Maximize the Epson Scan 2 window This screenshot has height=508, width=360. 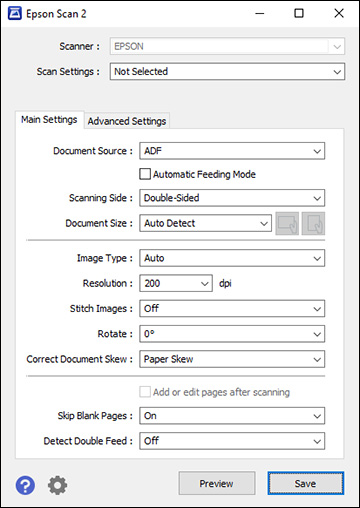pos(299,14)
